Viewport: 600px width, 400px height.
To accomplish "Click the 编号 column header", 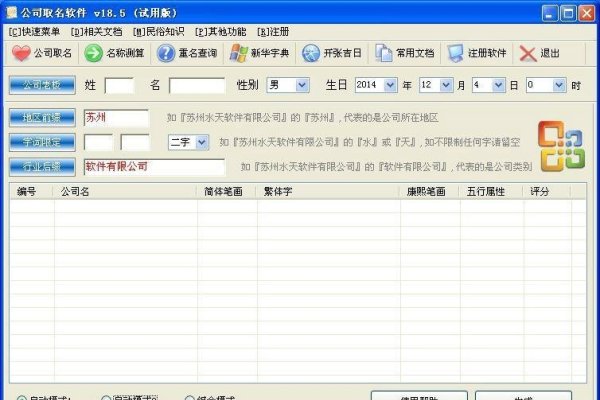I will coord(32,191).
